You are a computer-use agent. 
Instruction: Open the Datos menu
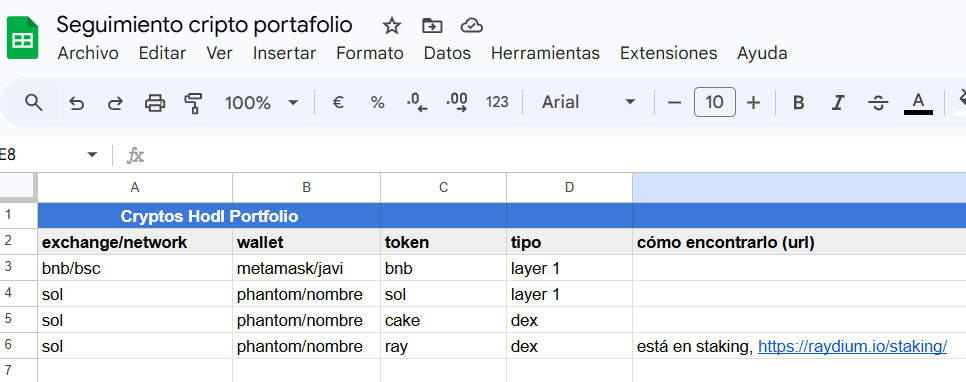tap(447, 53)
